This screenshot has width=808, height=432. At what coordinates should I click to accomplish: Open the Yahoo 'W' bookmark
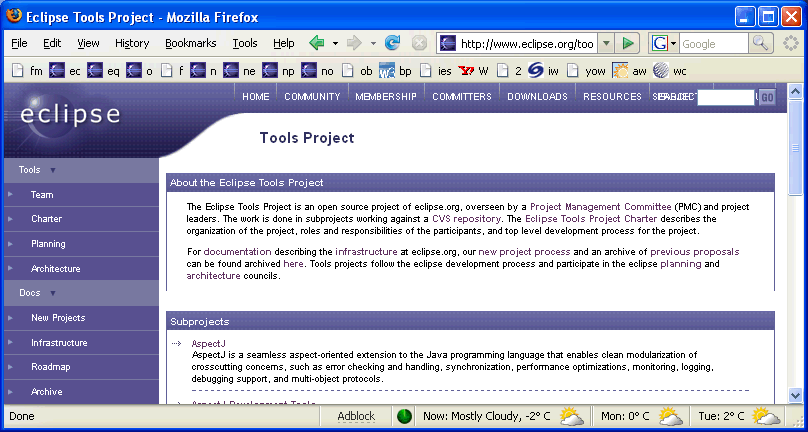pyautogui.click(x=473, y=71)
